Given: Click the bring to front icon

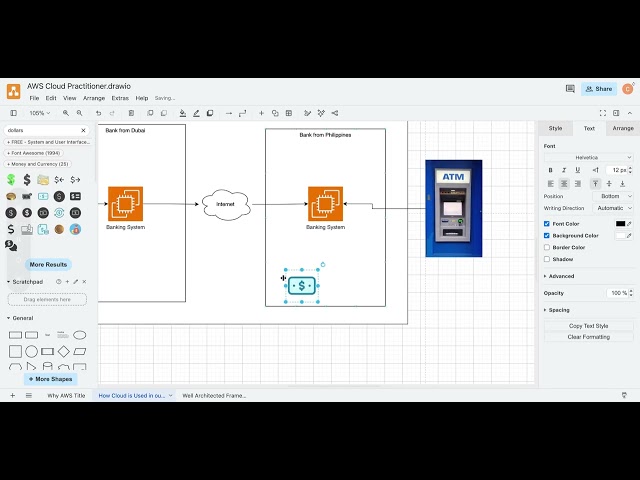Looking at the screenshot, I should tap(150, 113).
